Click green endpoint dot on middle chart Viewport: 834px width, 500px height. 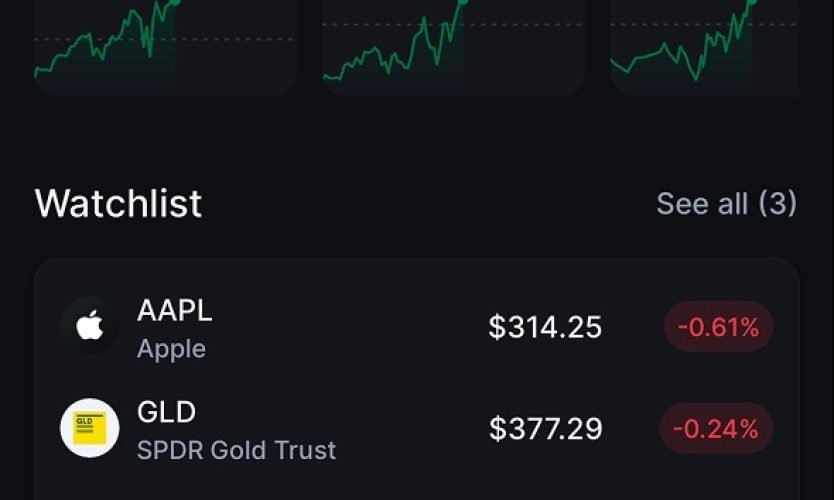tap(463, 2)
